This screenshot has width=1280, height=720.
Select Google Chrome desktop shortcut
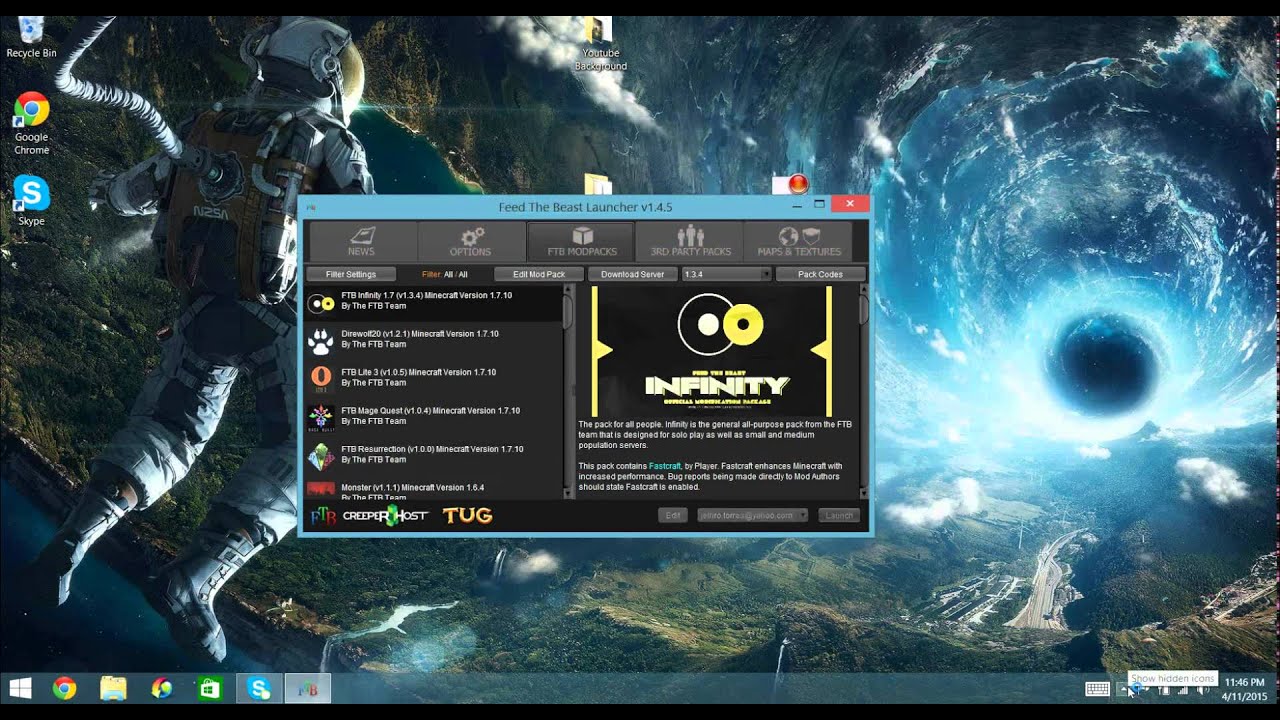click(31, 124)
